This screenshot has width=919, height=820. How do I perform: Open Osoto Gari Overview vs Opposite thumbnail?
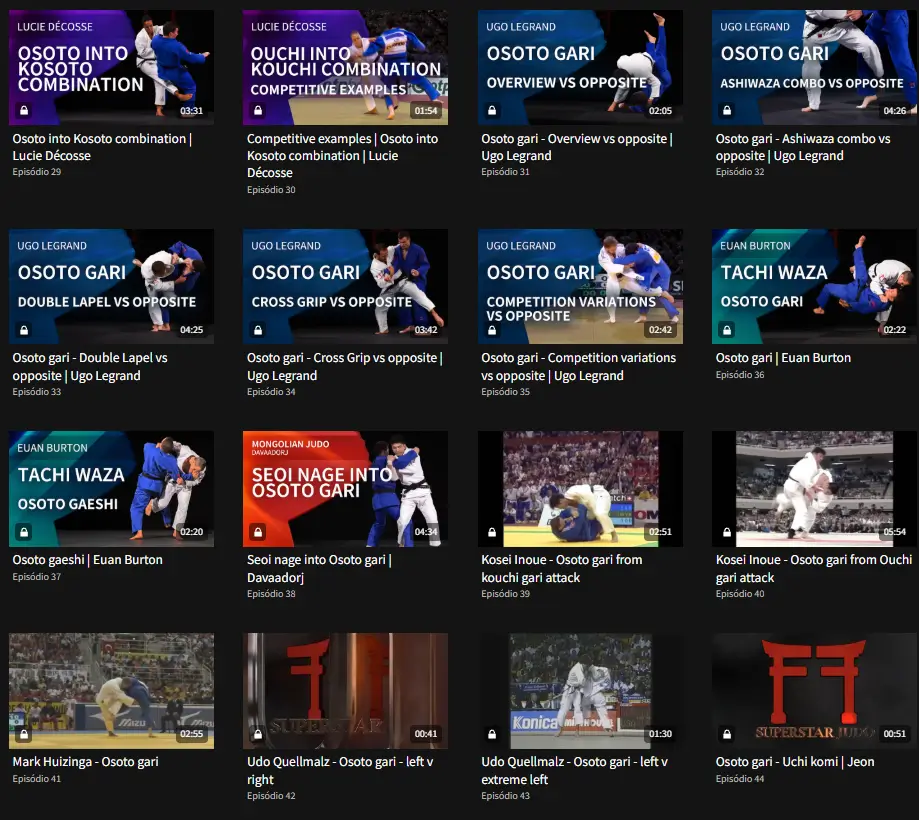tap(580, 67)
